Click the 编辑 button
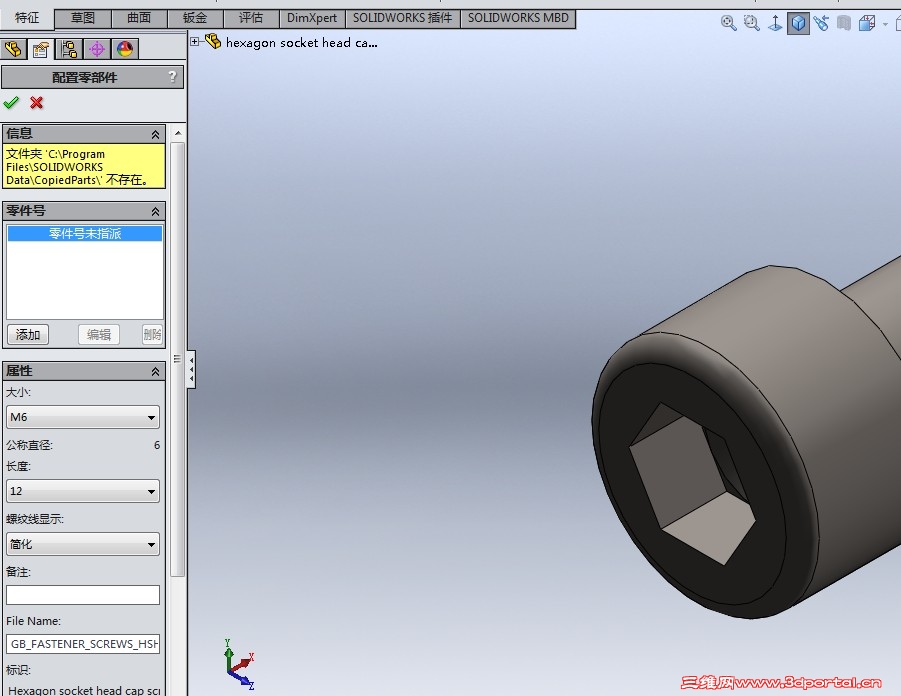 99,334
